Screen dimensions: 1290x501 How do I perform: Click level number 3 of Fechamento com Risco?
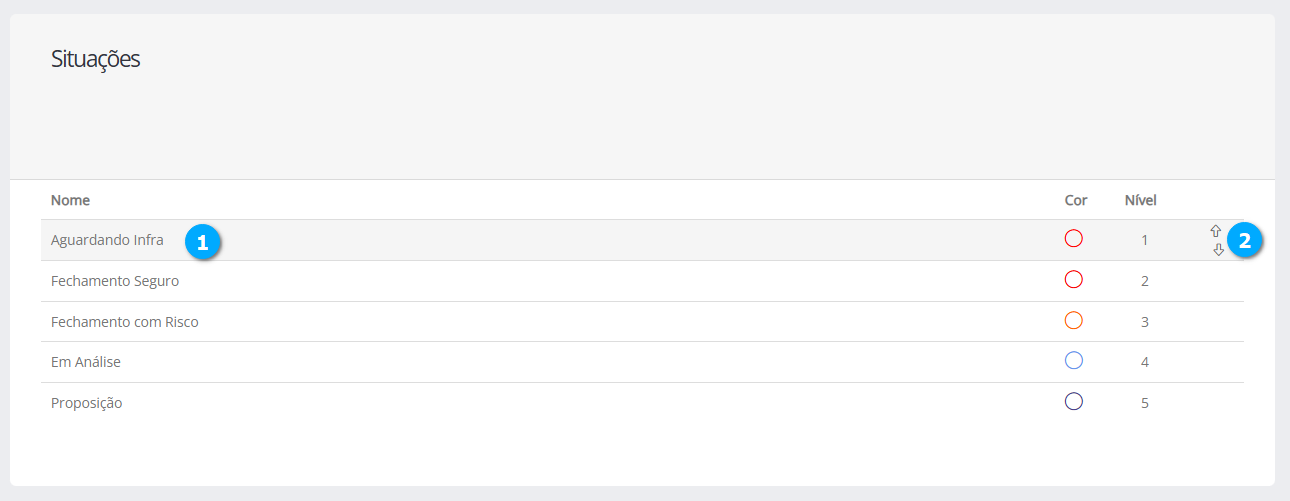tap(1145, 322)
